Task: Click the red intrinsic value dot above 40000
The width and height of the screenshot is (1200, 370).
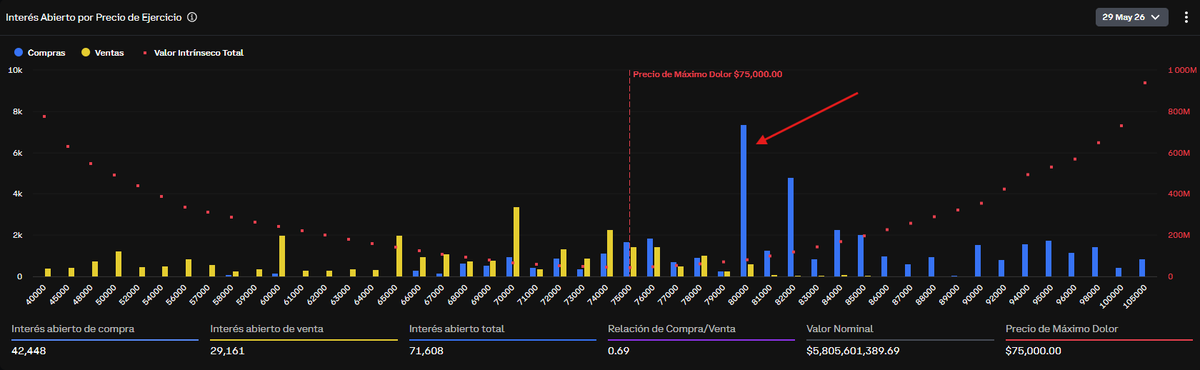Action: click(44, 117)
